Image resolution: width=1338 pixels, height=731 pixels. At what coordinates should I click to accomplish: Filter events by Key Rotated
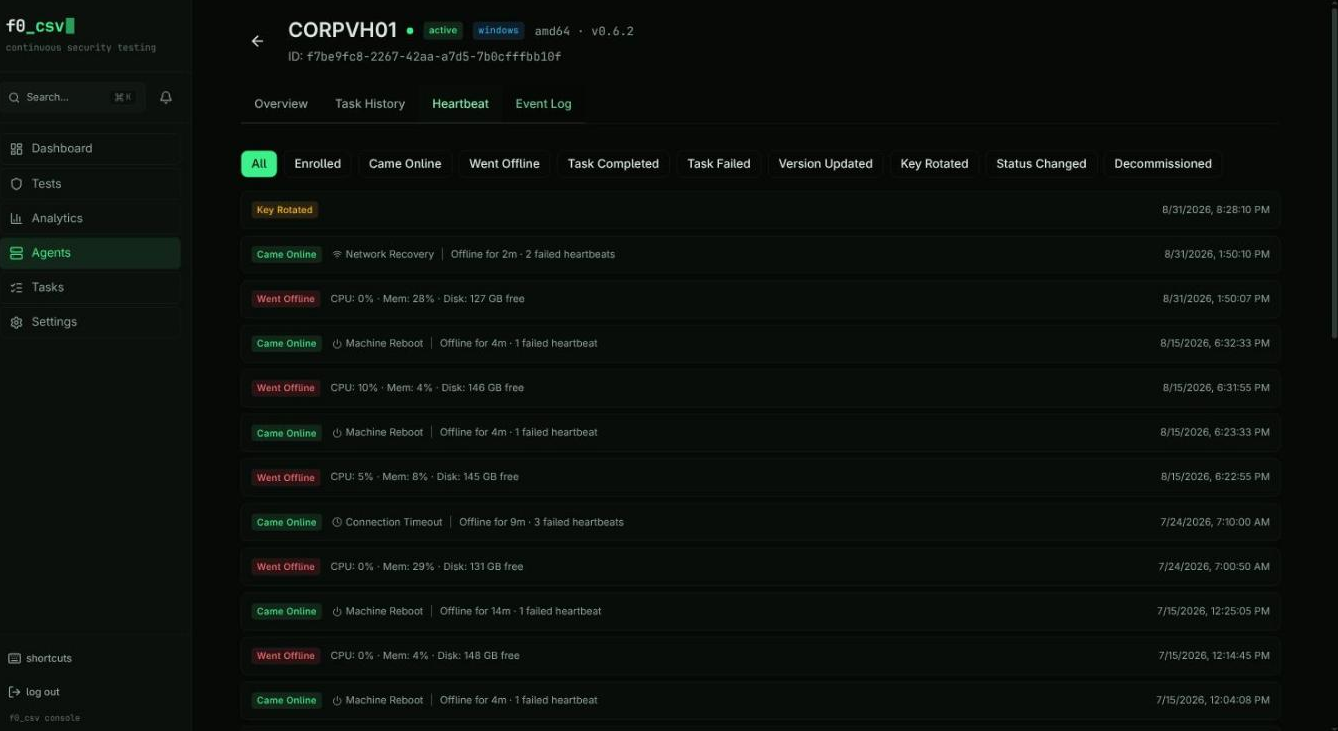point(934,164)
